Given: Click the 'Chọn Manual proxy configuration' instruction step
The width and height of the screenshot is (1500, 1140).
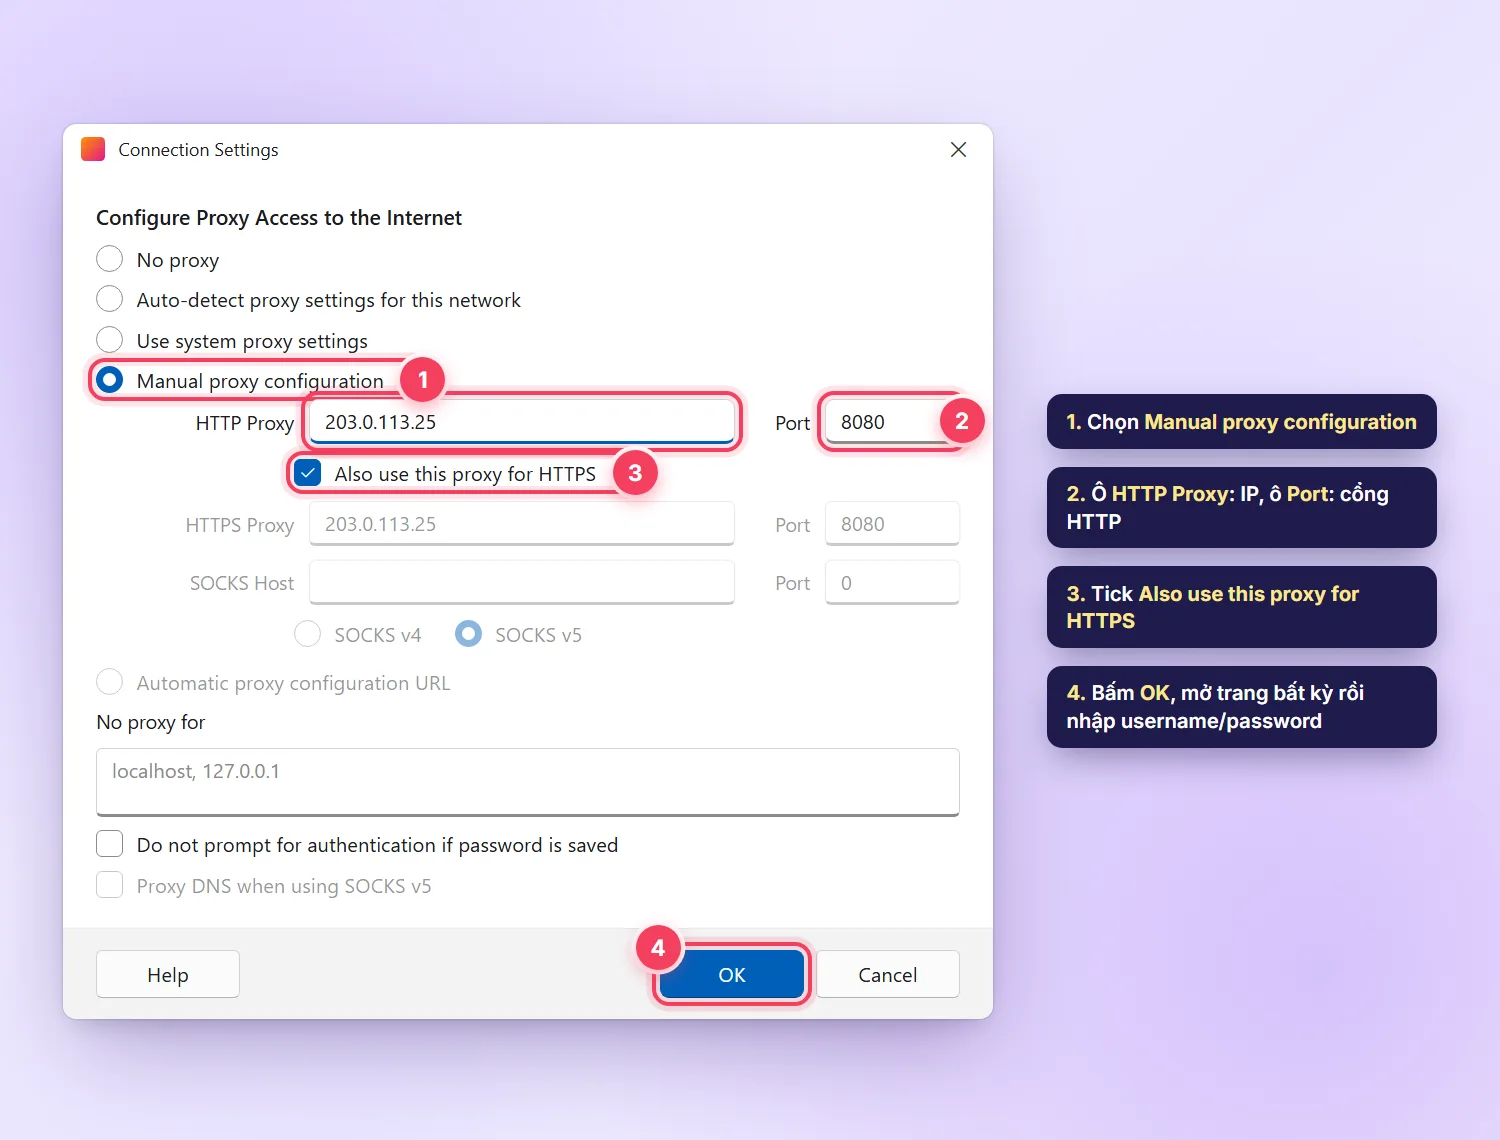Looking at the screenshot, I should tap(1242, 422).
